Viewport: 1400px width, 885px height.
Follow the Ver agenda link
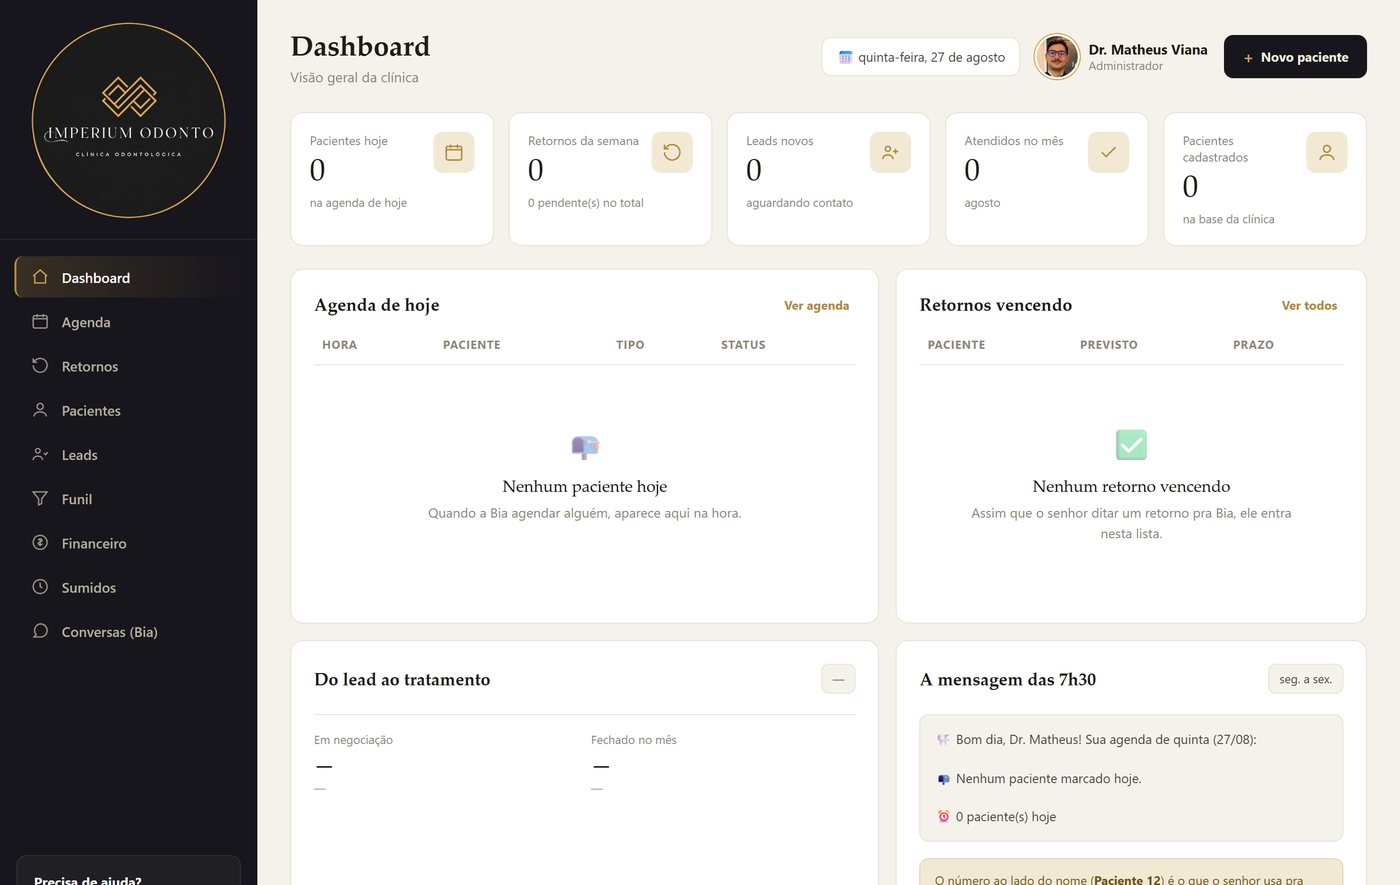816,306
